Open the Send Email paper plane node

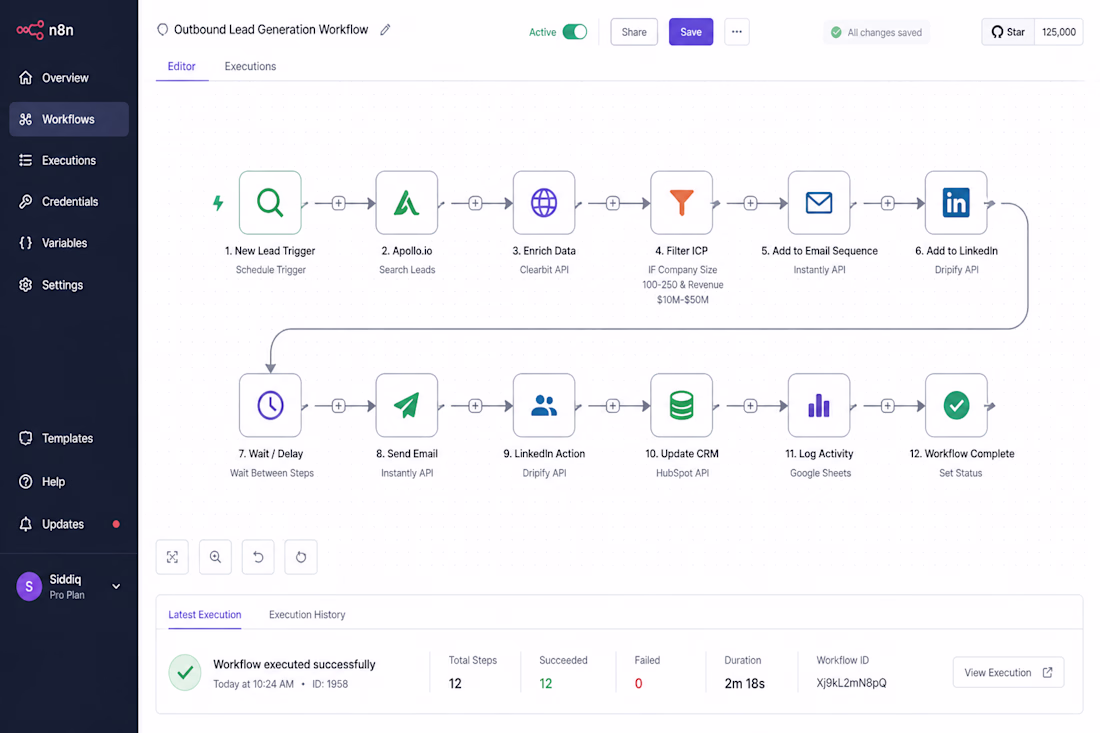407,405
